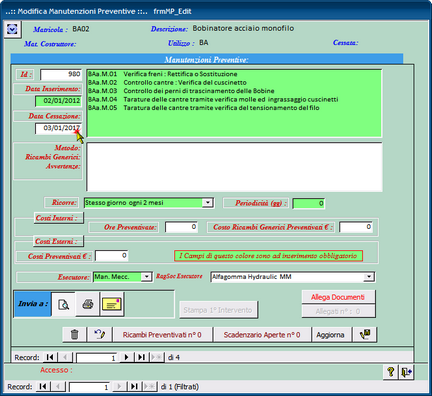Viewport: 432px width, 396px height.
Task: Click Costo Ricambi Generici Preventivati field
Action: tap(356, 227)
